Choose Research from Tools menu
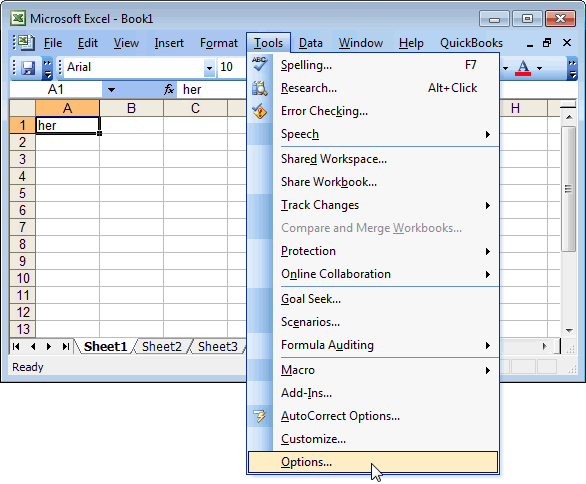586x484 pixels. 373,88
